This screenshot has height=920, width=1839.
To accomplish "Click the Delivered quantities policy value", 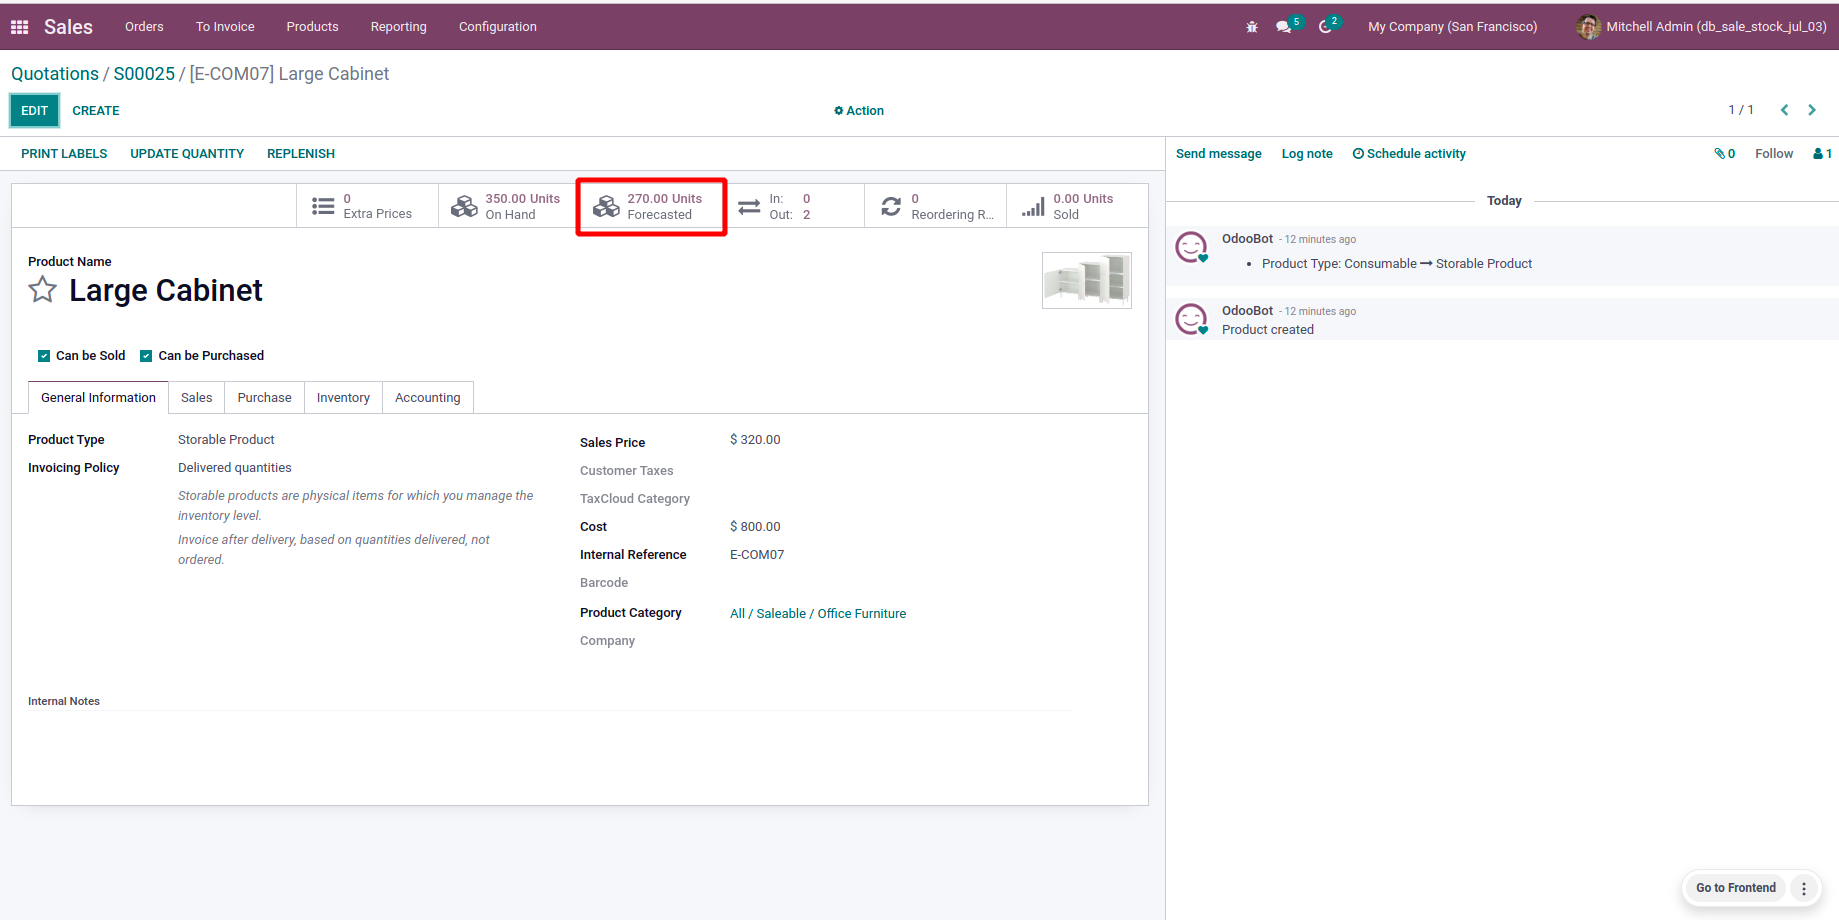I will click(235, 468).
